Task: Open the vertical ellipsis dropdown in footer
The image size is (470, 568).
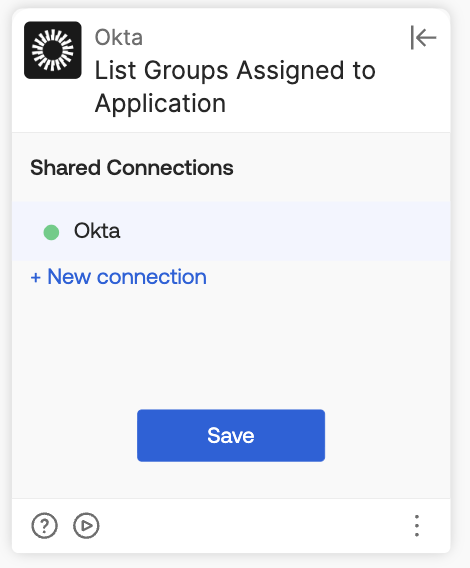Action: click(x=417, y=525)
